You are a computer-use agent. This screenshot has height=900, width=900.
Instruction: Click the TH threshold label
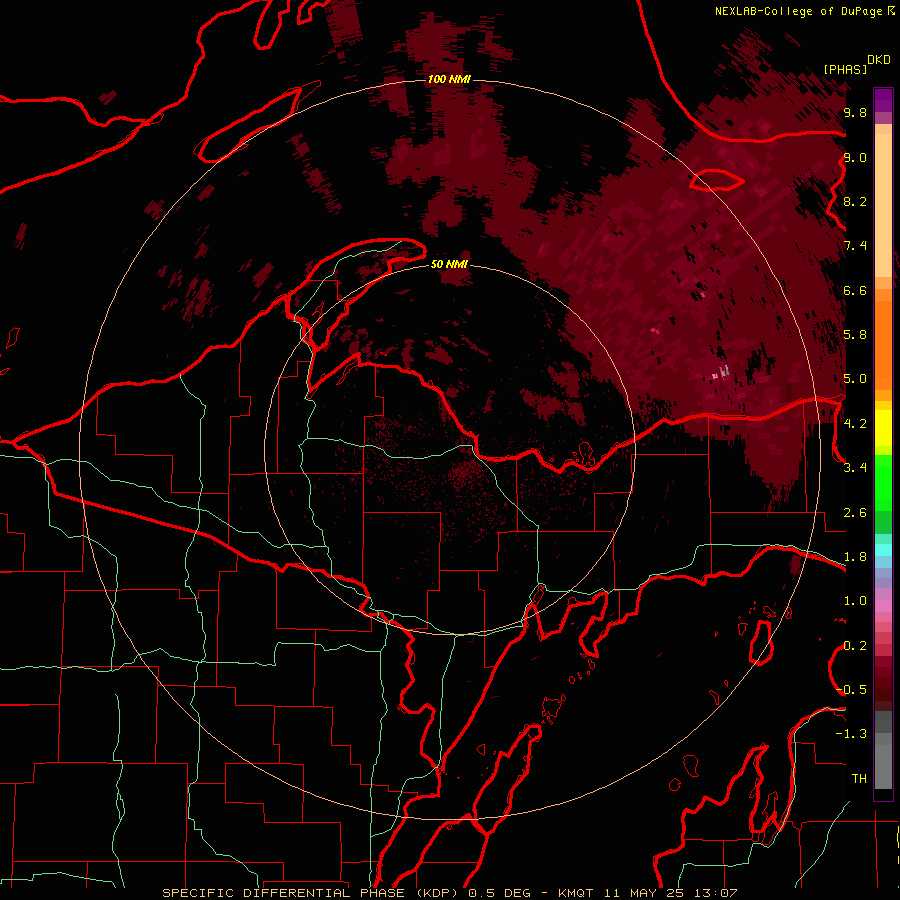pos(859,779)
